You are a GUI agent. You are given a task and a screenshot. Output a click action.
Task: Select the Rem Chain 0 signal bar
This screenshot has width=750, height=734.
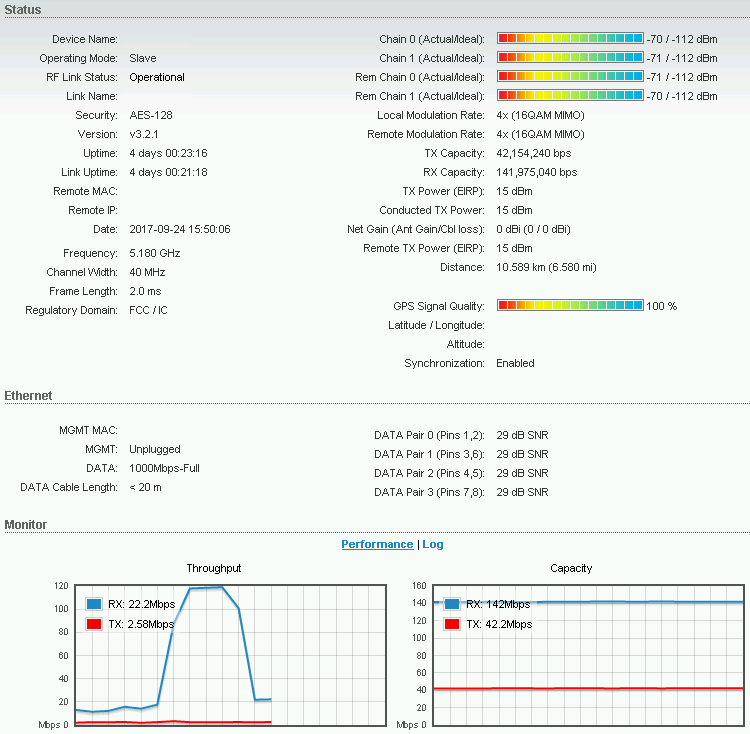coord(570,77)
